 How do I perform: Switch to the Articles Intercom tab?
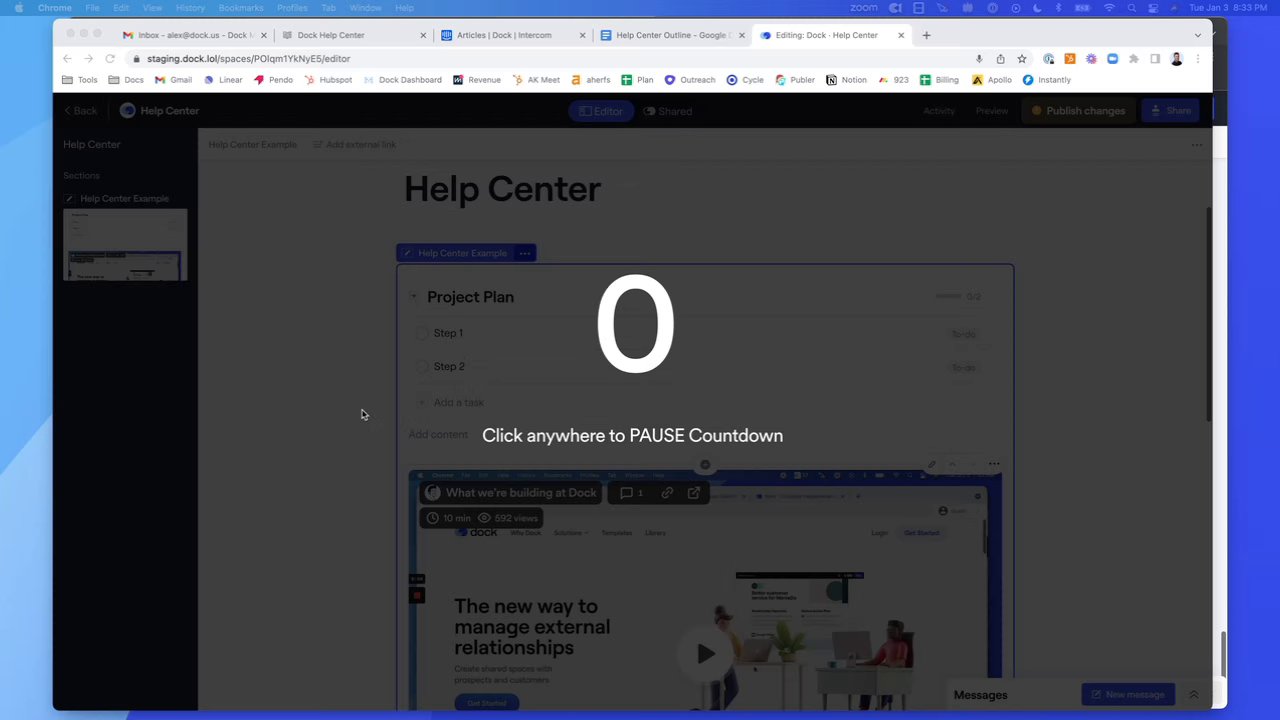(x=512, y=35)
